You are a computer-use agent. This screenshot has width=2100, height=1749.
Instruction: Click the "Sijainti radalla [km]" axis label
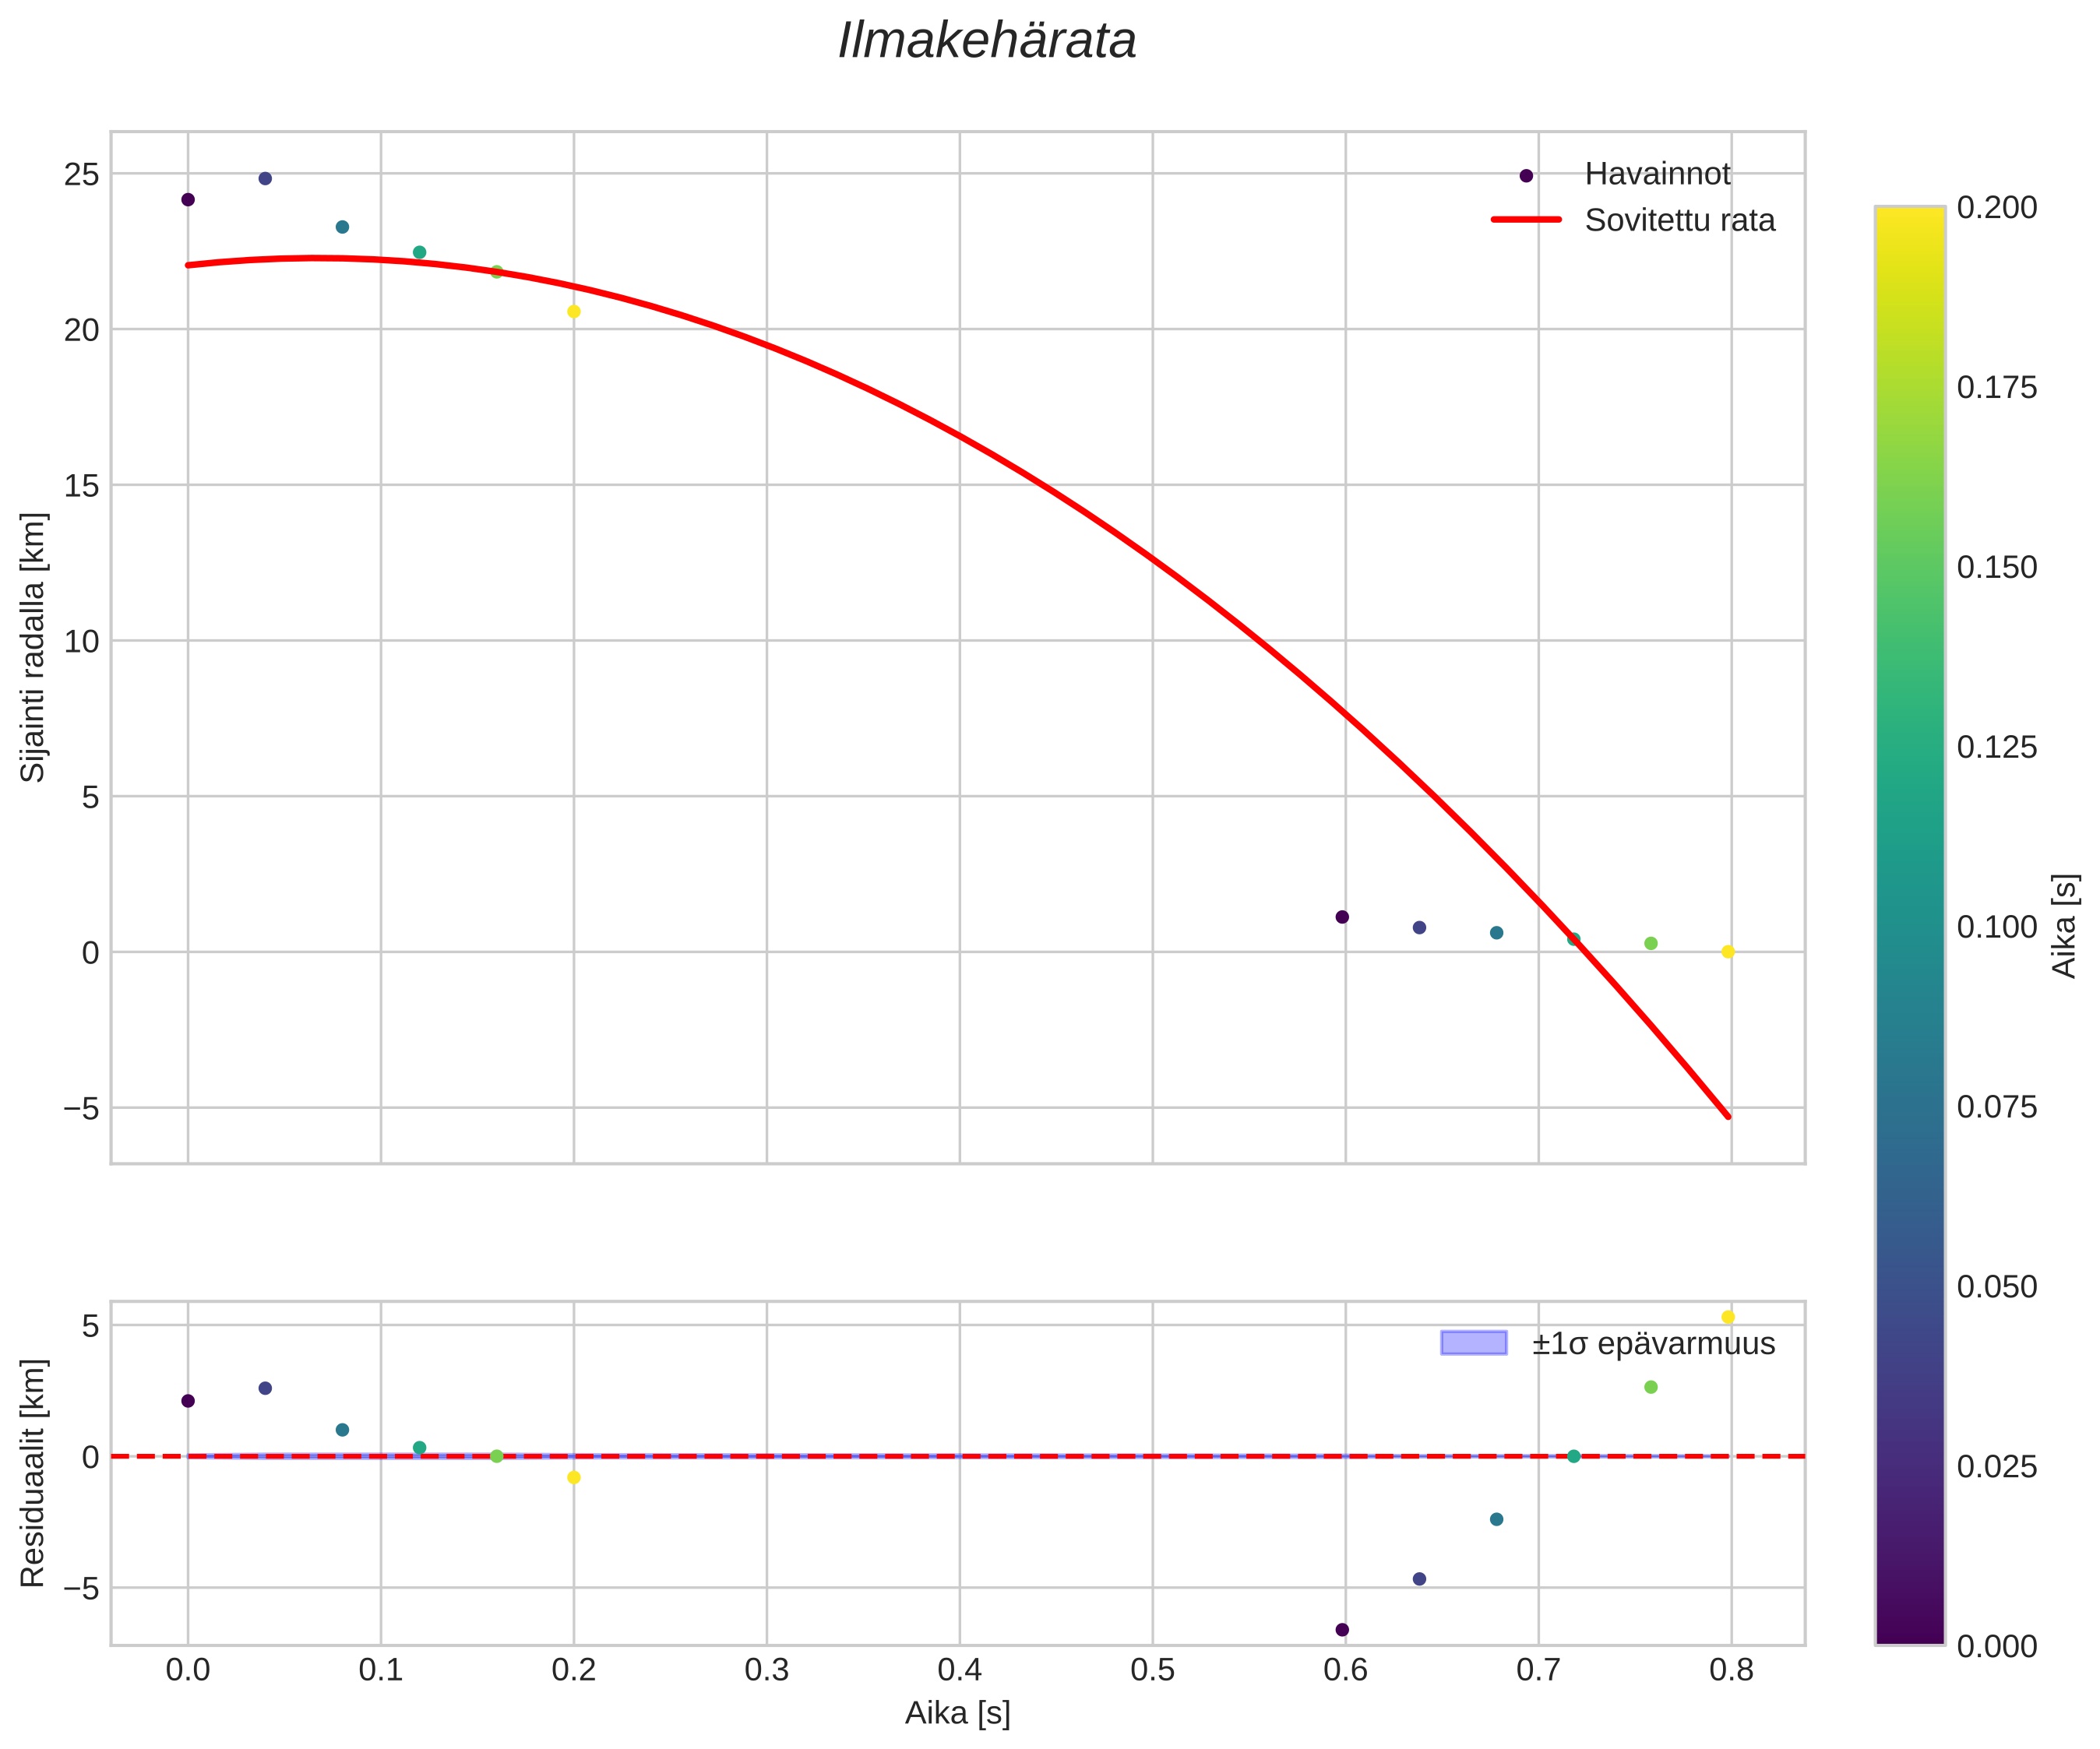point(33,647)
